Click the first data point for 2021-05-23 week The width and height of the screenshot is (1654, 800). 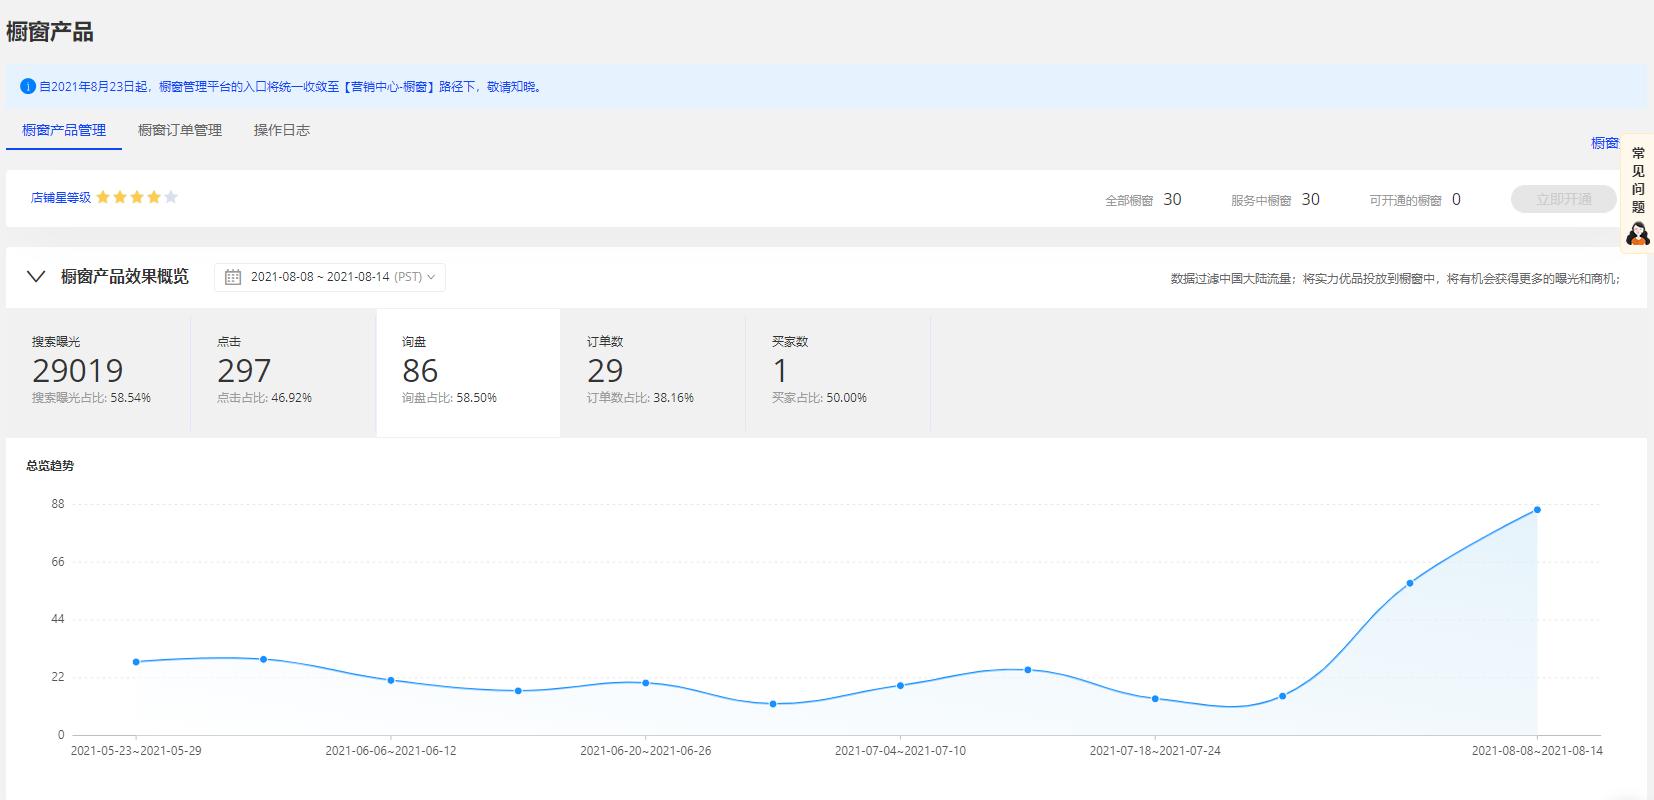click(x=136, y=662)
